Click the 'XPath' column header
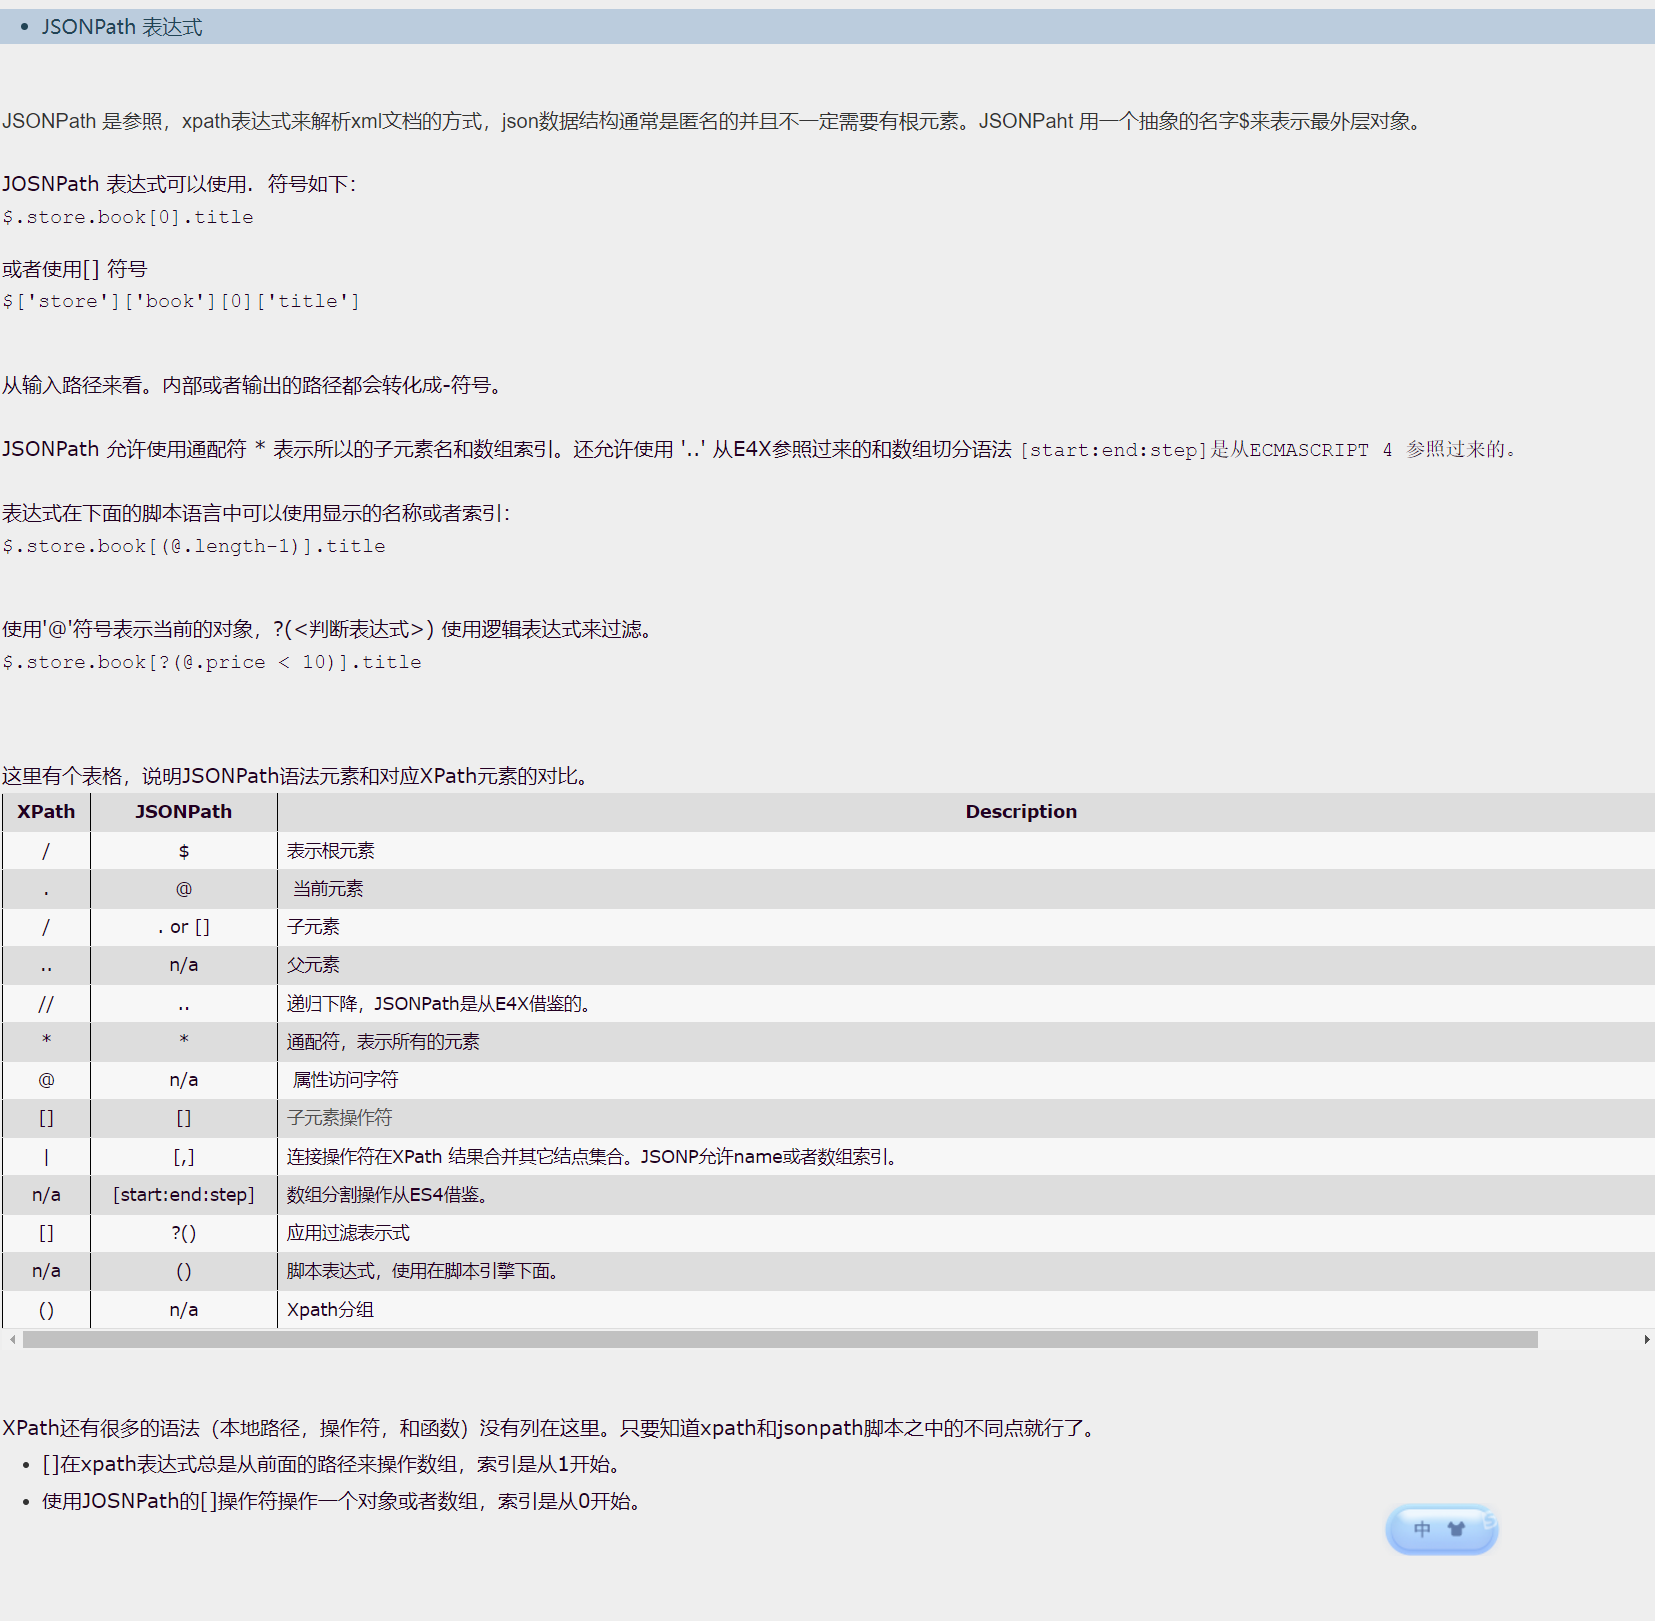 coord(46,812)
